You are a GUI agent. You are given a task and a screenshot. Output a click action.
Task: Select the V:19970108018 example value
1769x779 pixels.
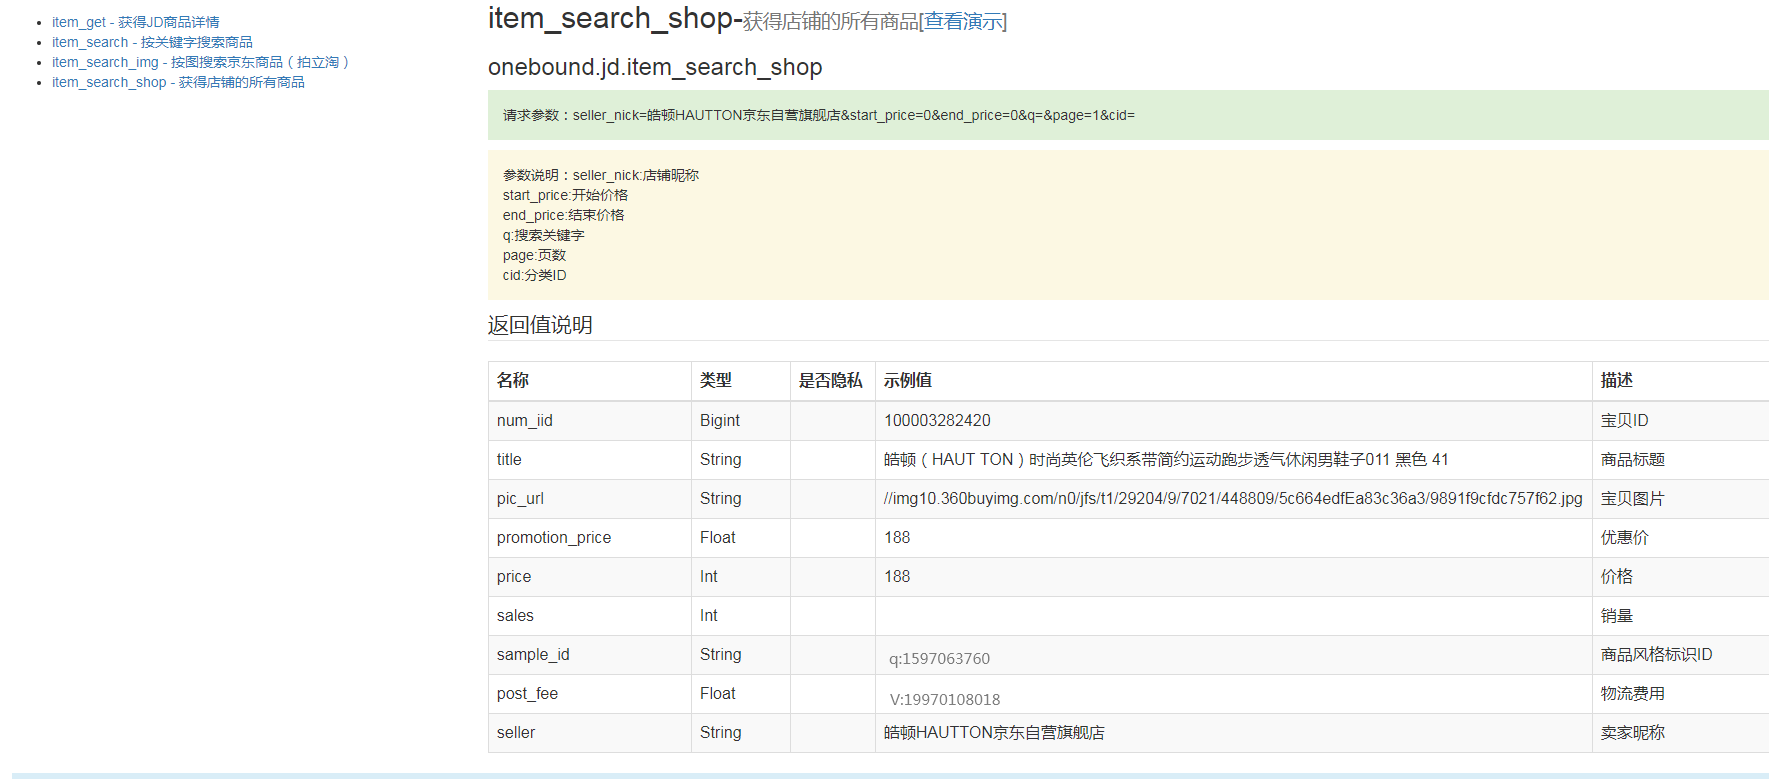[x=945, y=700]
